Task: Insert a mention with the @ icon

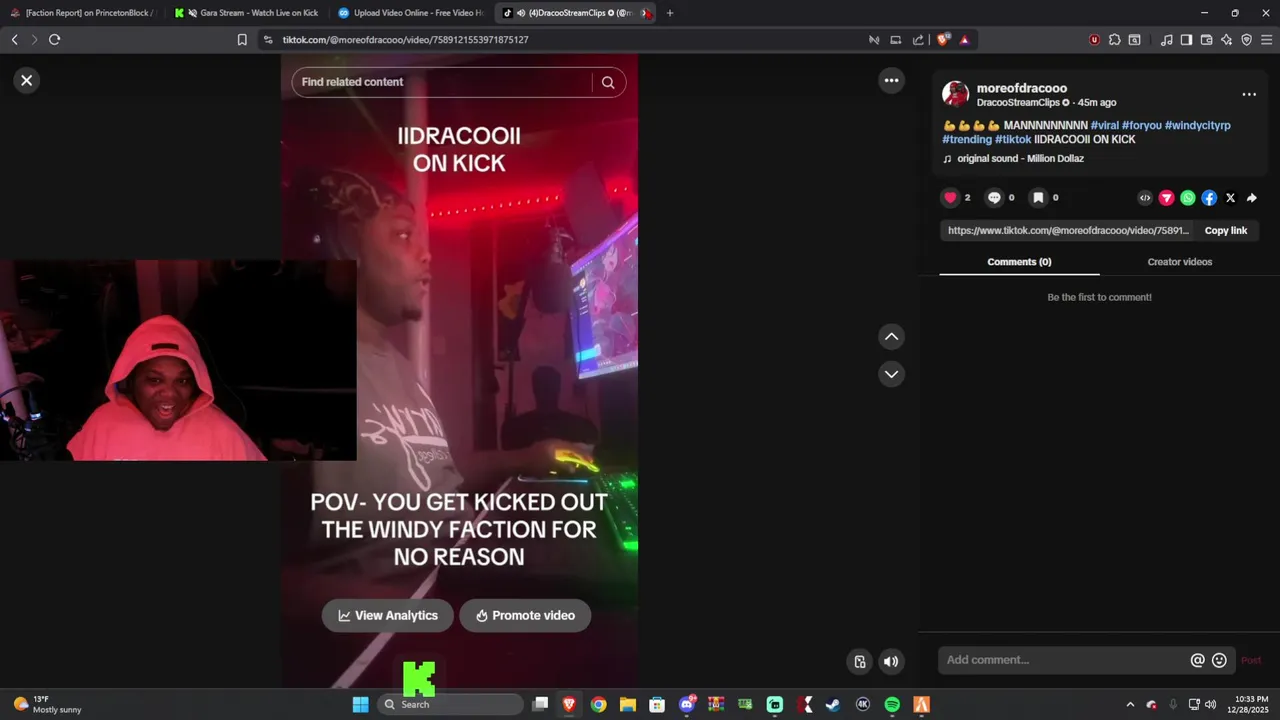Action: tap(1197, 660)
